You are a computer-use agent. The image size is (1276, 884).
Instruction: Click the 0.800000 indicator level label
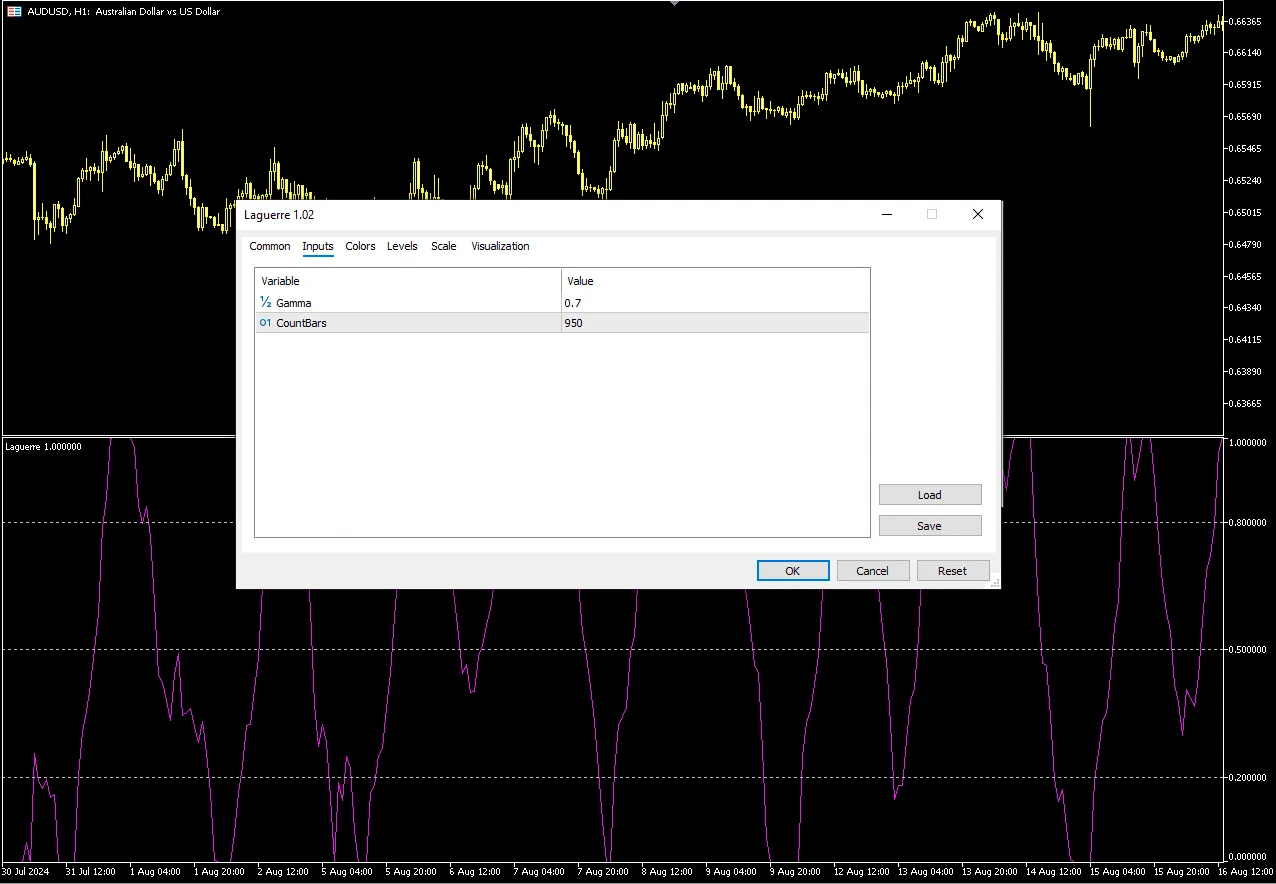[1249, 522]
